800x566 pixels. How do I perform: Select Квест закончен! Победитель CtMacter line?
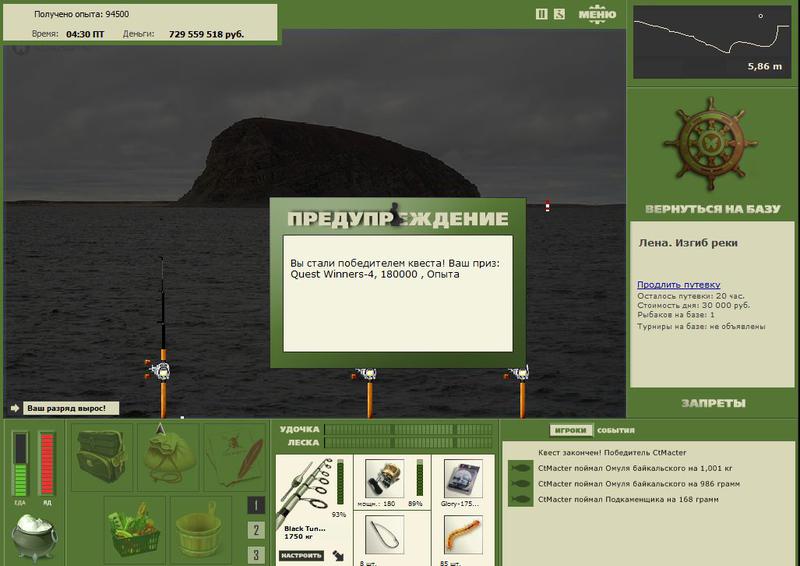(612, 453)
